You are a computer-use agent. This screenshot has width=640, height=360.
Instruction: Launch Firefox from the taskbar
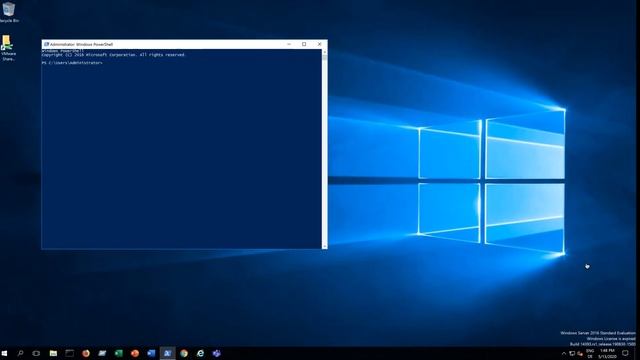coord(86,353)
